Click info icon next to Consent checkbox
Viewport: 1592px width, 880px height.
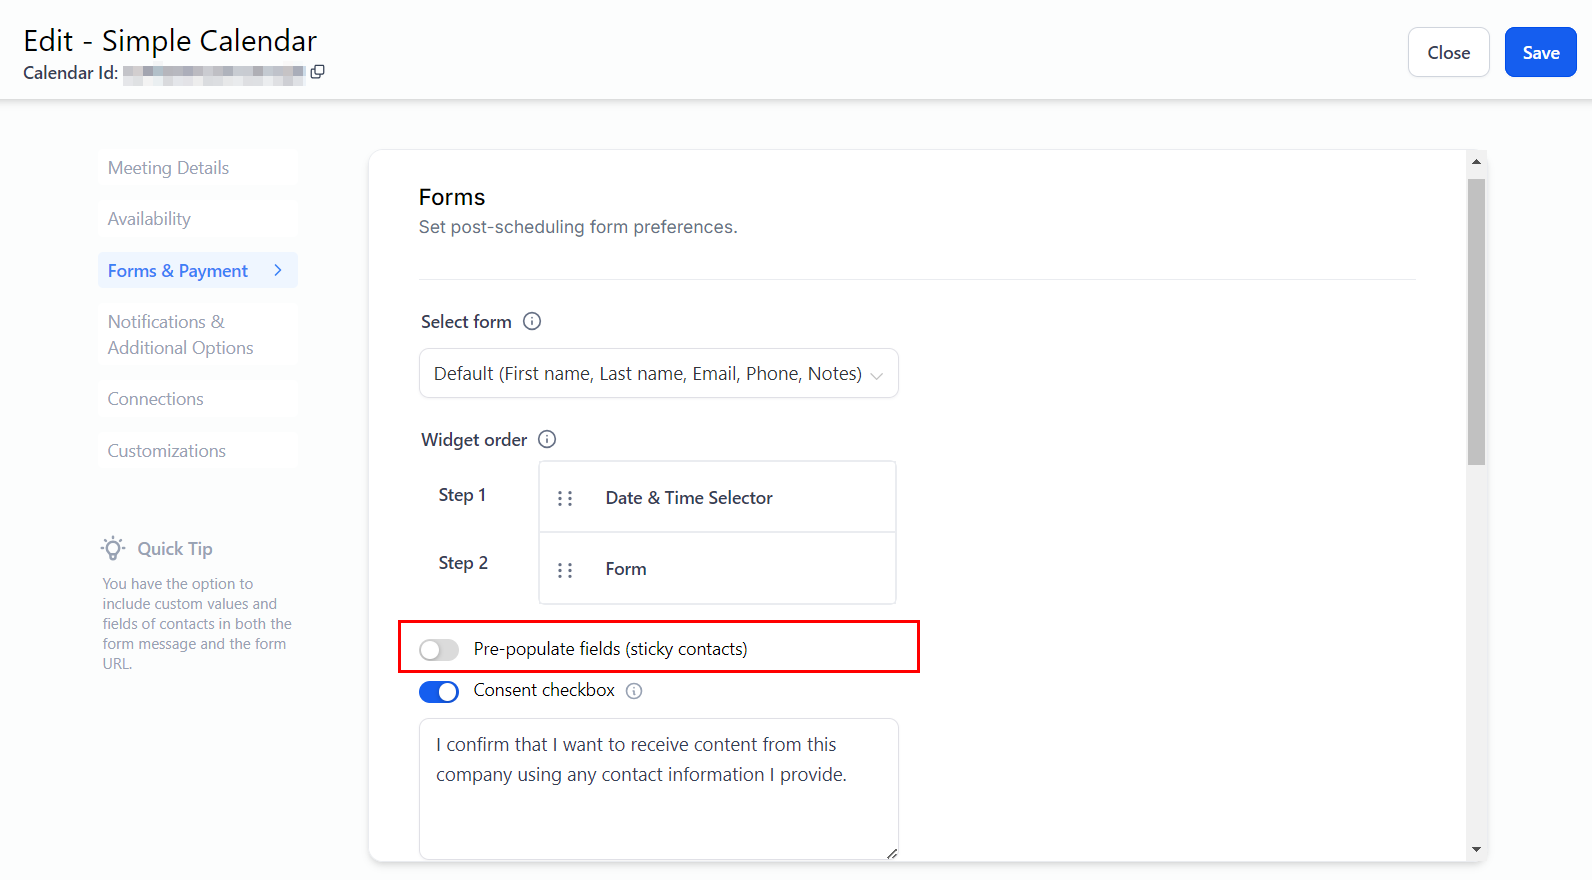[634, 691]
